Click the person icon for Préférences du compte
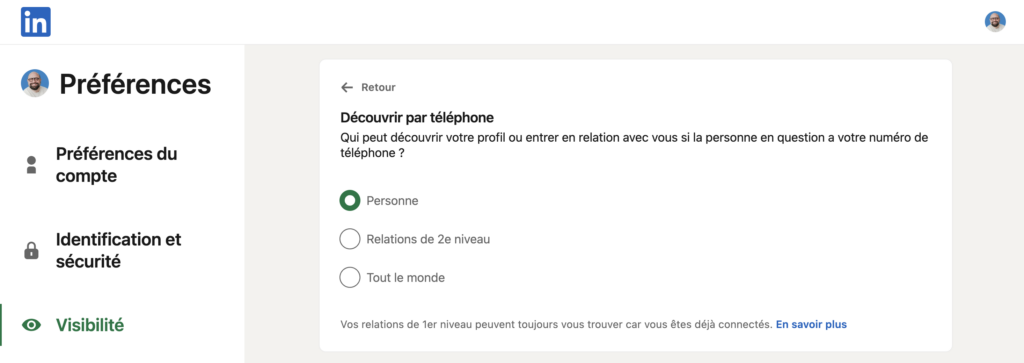1024x363 pixels. coord(31,165)
